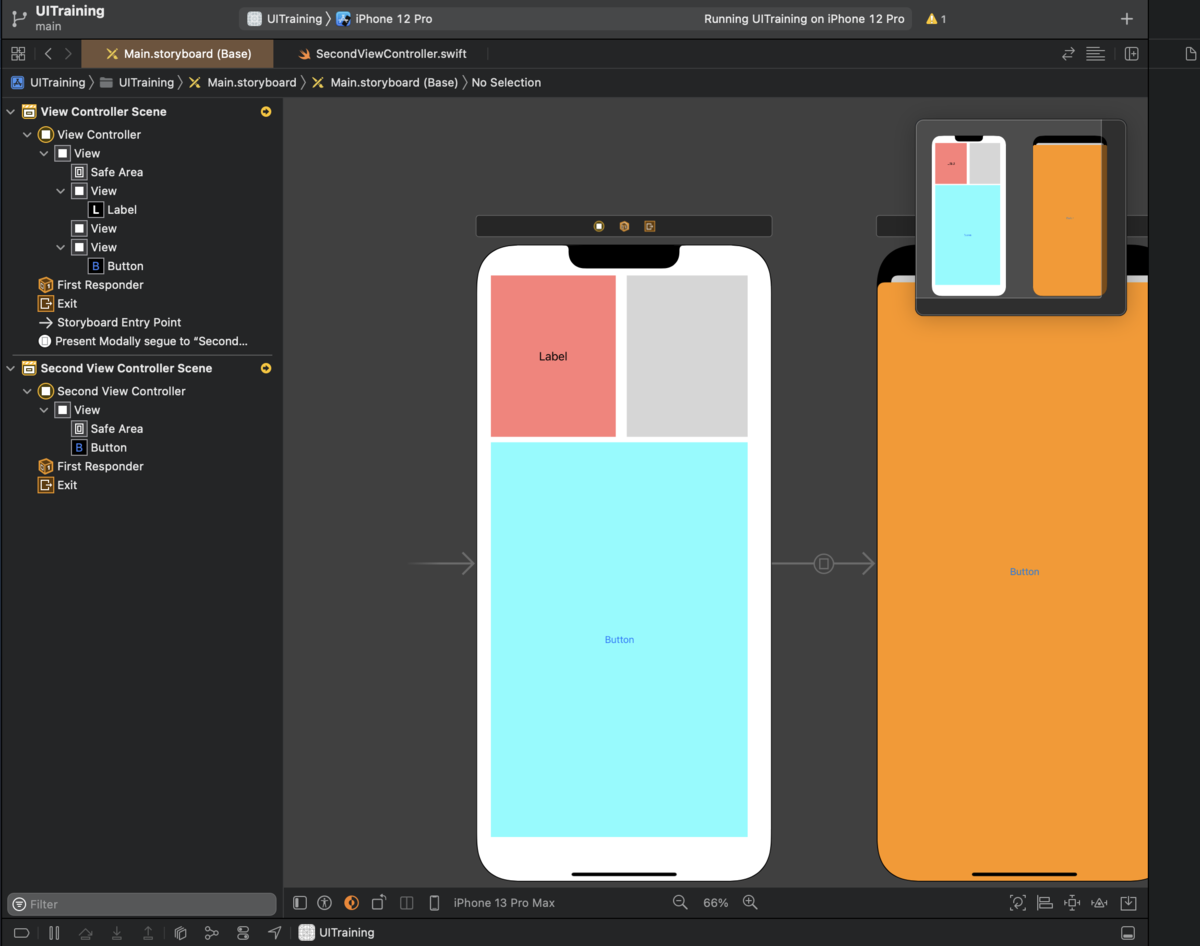Click the step over button
The image size is (1200, 946).
[86, 933]
